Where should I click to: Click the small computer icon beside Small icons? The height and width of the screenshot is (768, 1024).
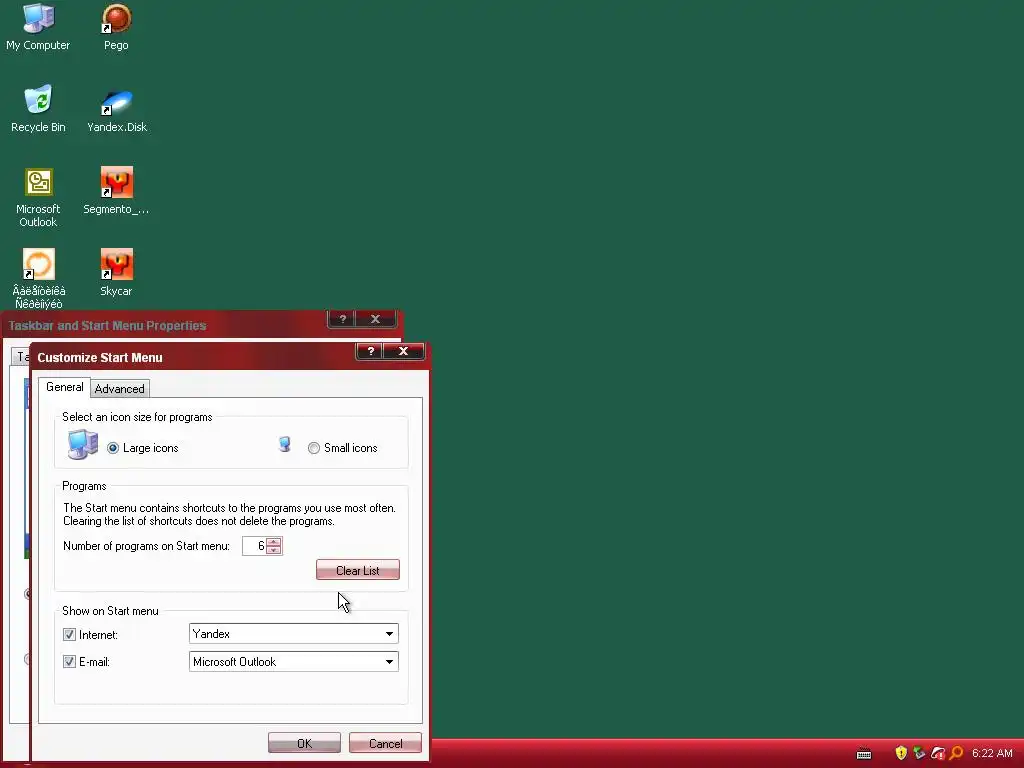pos(285,444)
